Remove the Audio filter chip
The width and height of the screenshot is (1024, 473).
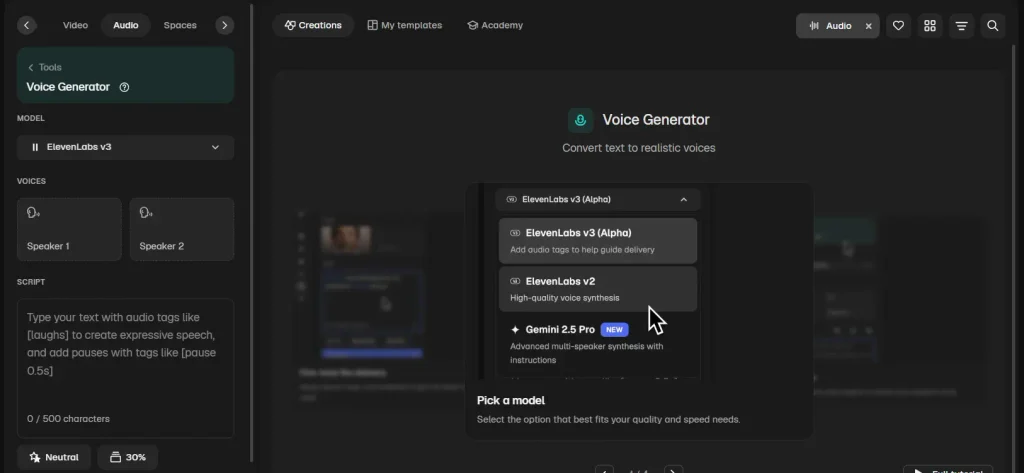pos(869,26)
